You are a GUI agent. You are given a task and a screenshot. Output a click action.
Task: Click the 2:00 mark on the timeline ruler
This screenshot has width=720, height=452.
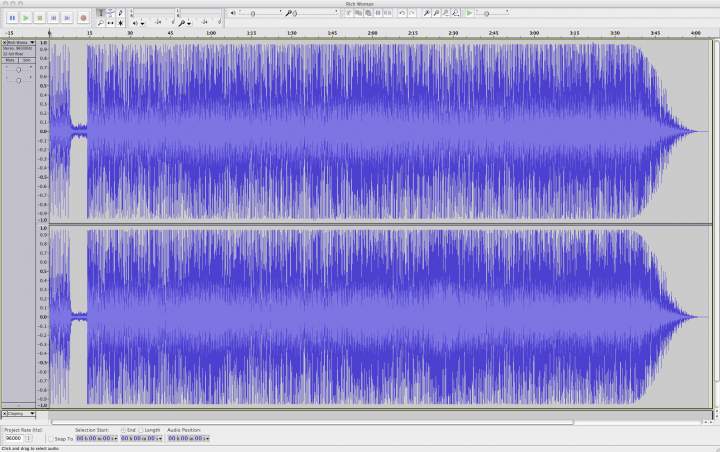[x=373, y=33]
